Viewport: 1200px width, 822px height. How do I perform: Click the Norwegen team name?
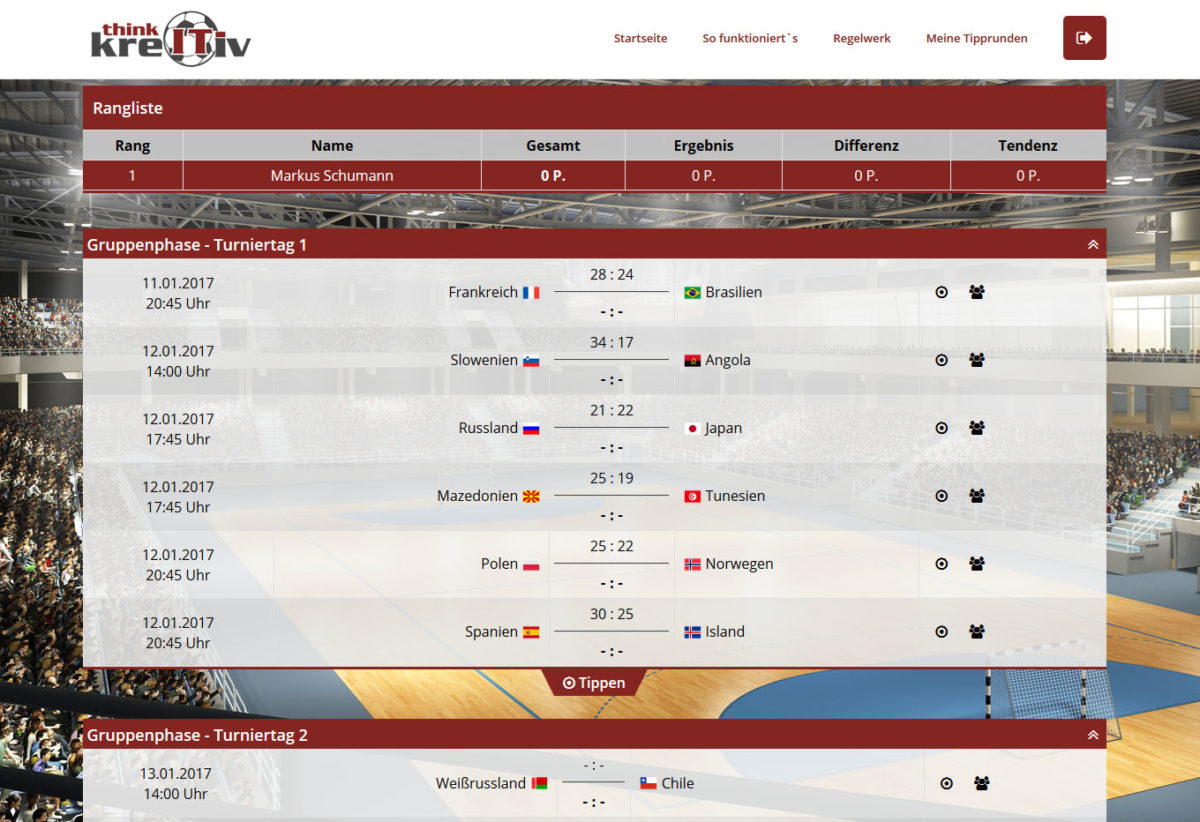coord(739,564)
